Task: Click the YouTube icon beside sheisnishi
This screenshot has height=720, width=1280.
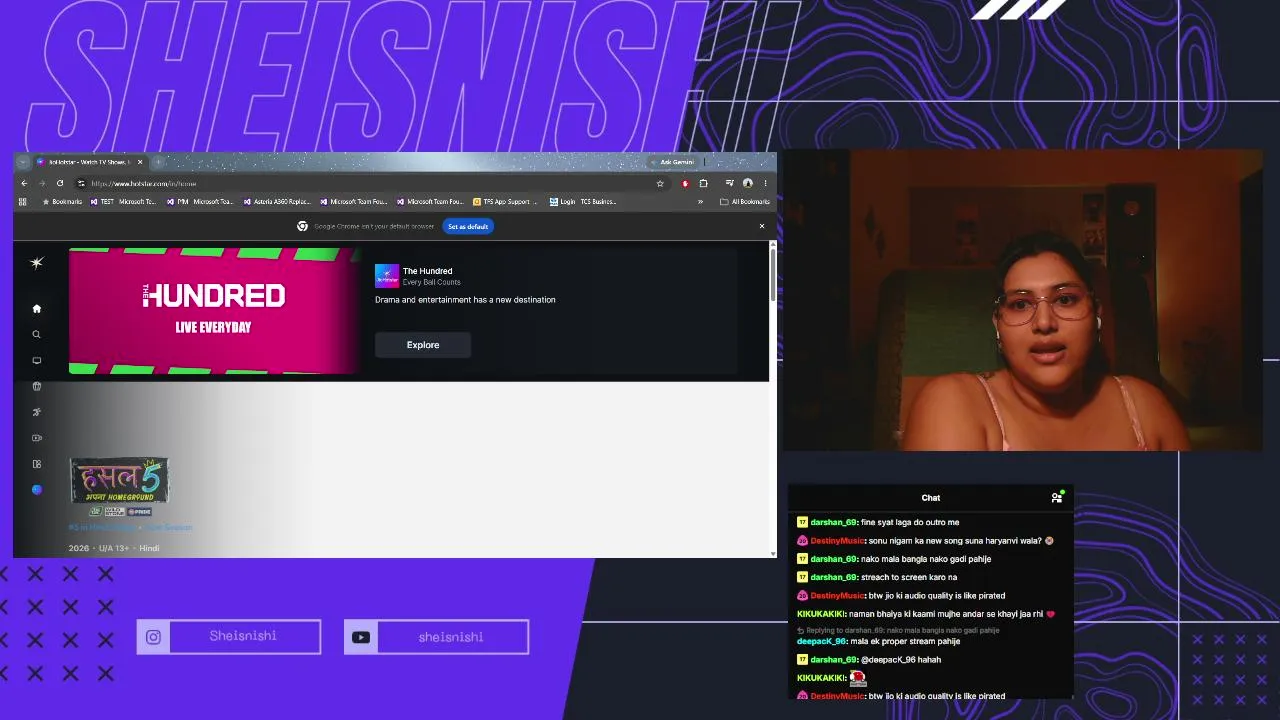Action: 361,637
